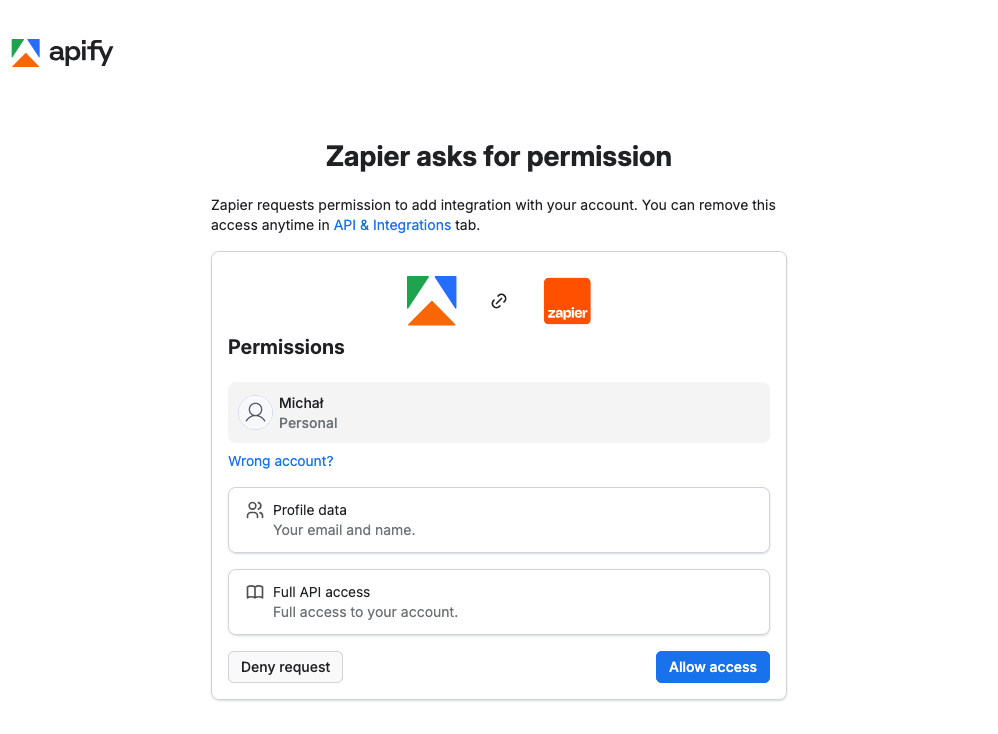The image size is (998, 734).
Task: Click the chain link icon between the logos
Action: coord(499,300)
